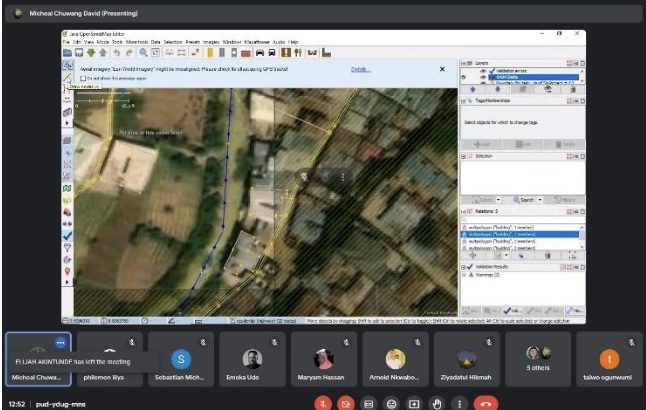Check 'Do not show this message again' box
The image size is (646, 410).
(83, 78)
